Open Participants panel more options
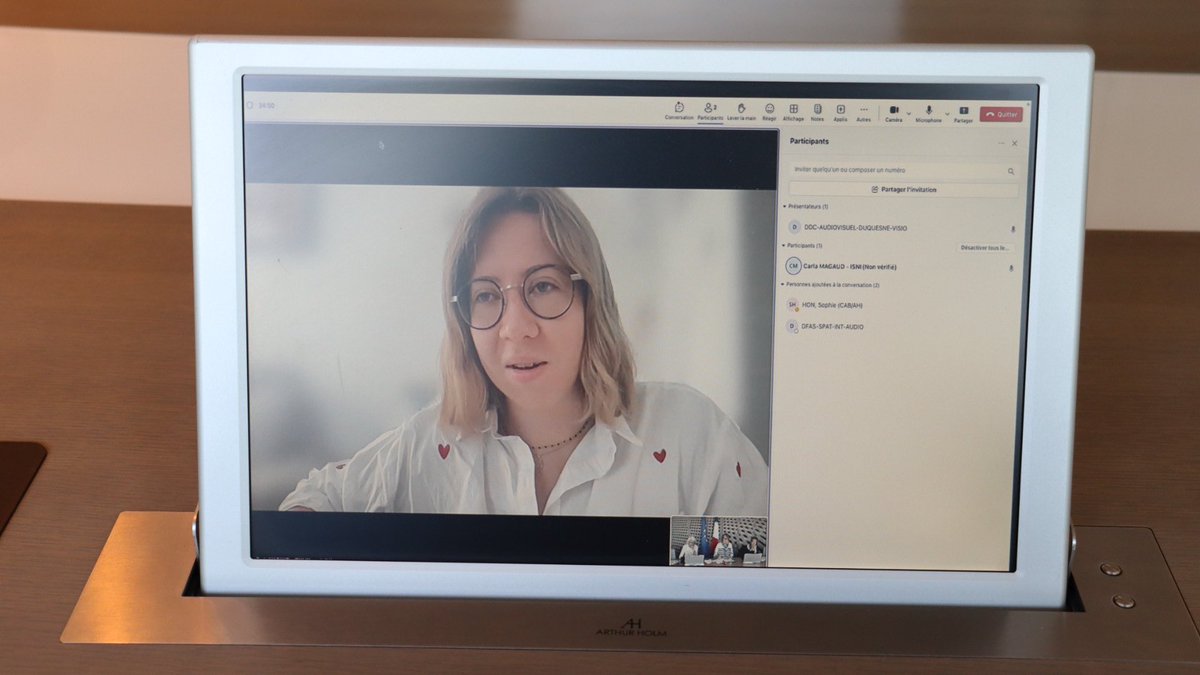Screen dimensions: 1200x675 click(1001, 143)
